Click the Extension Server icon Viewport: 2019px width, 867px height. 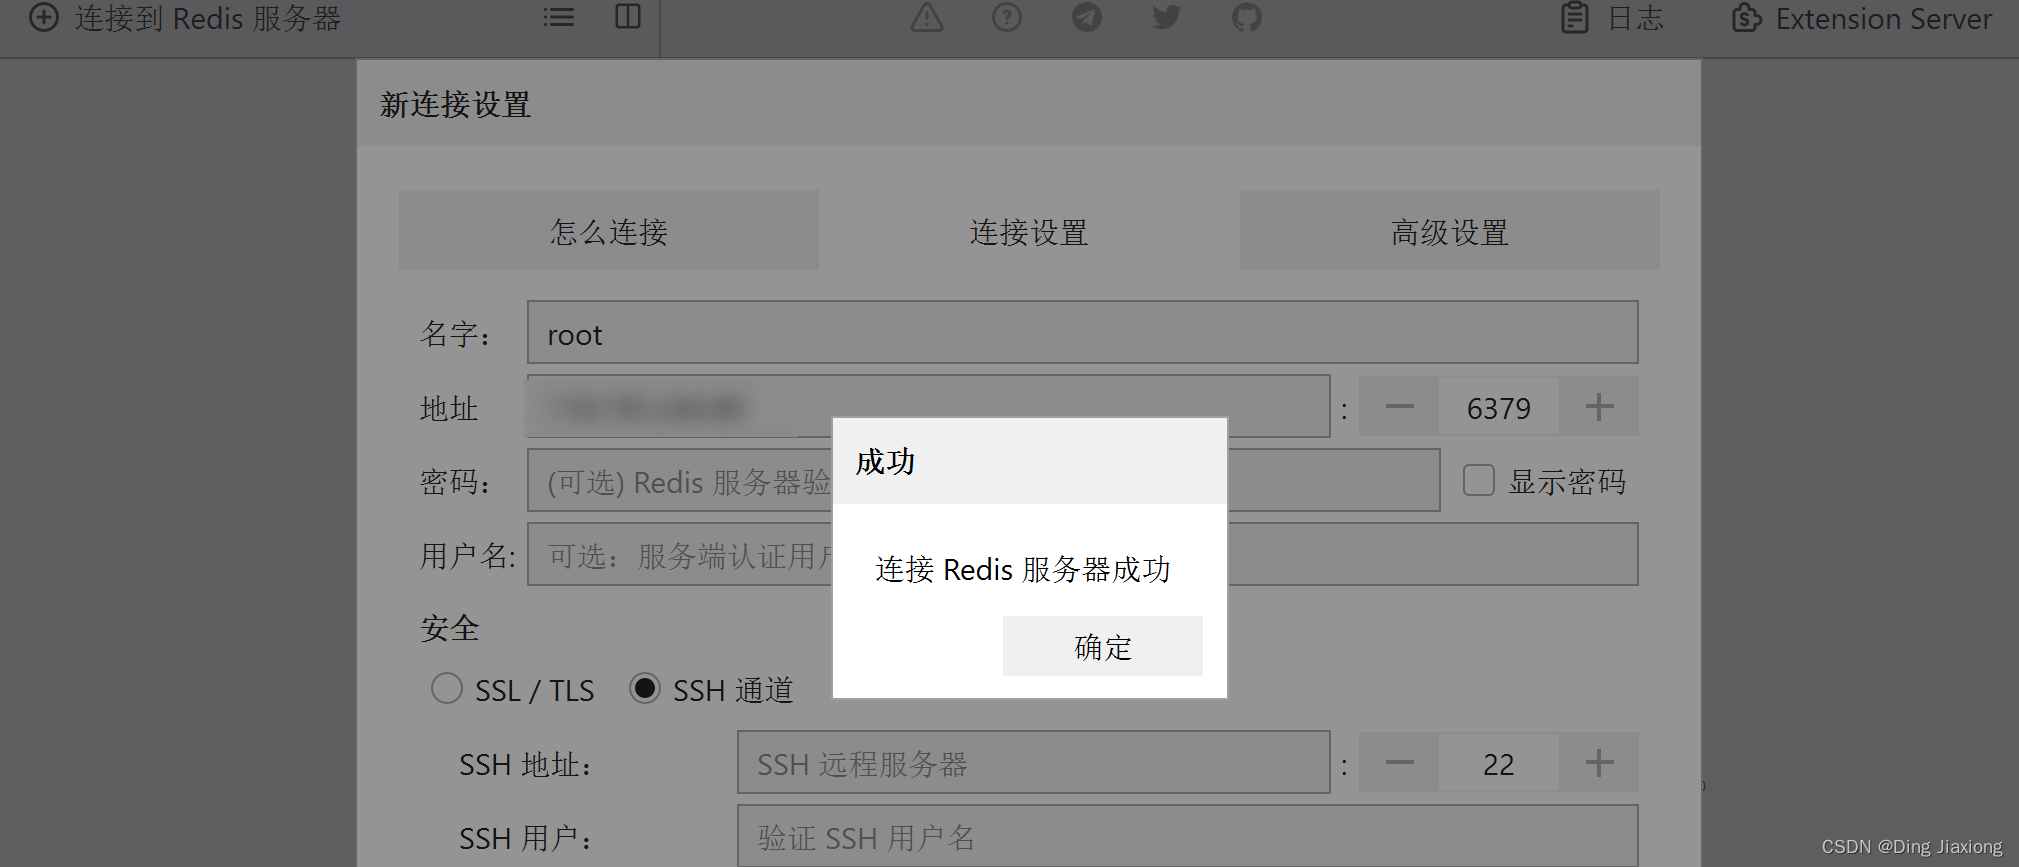[x=1746, y=18]
